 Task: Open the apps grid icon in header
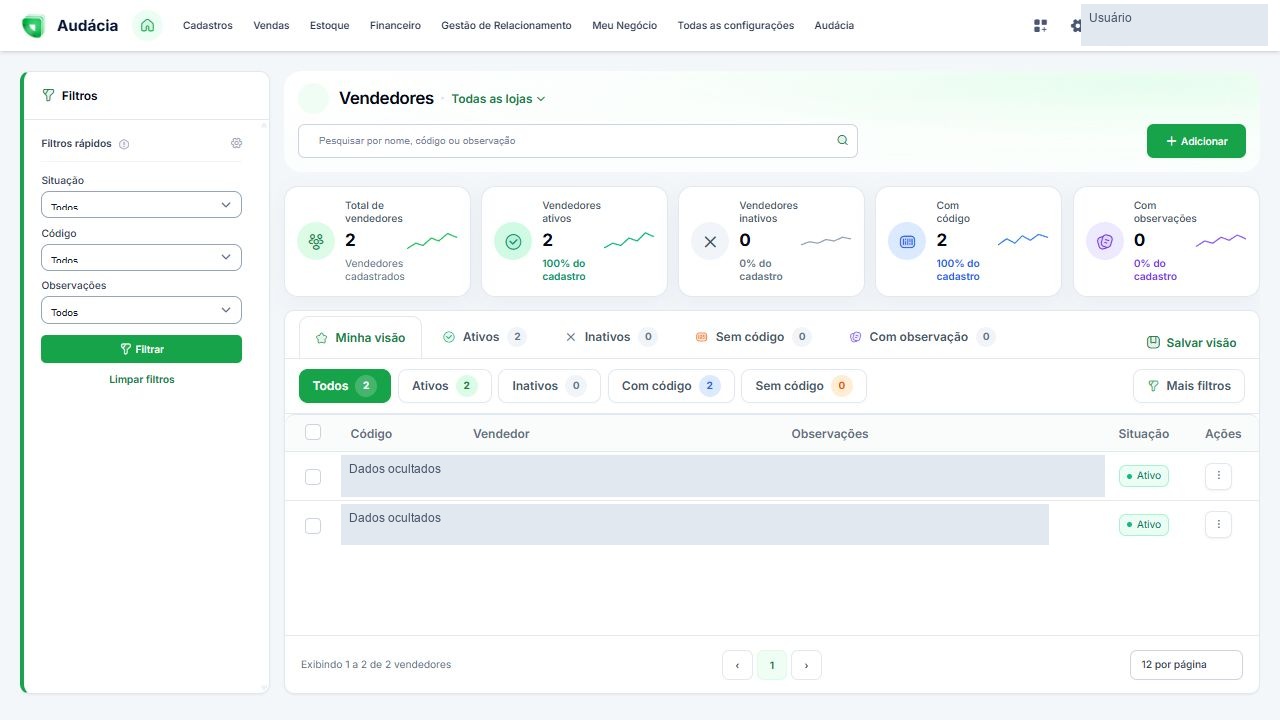pos(1040,26)
